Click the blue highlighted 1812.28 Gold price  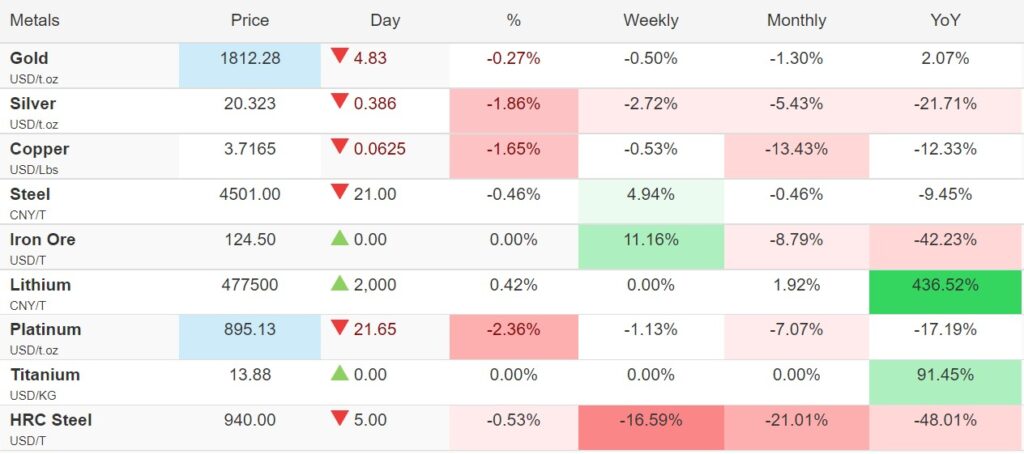tap(249, 58)
